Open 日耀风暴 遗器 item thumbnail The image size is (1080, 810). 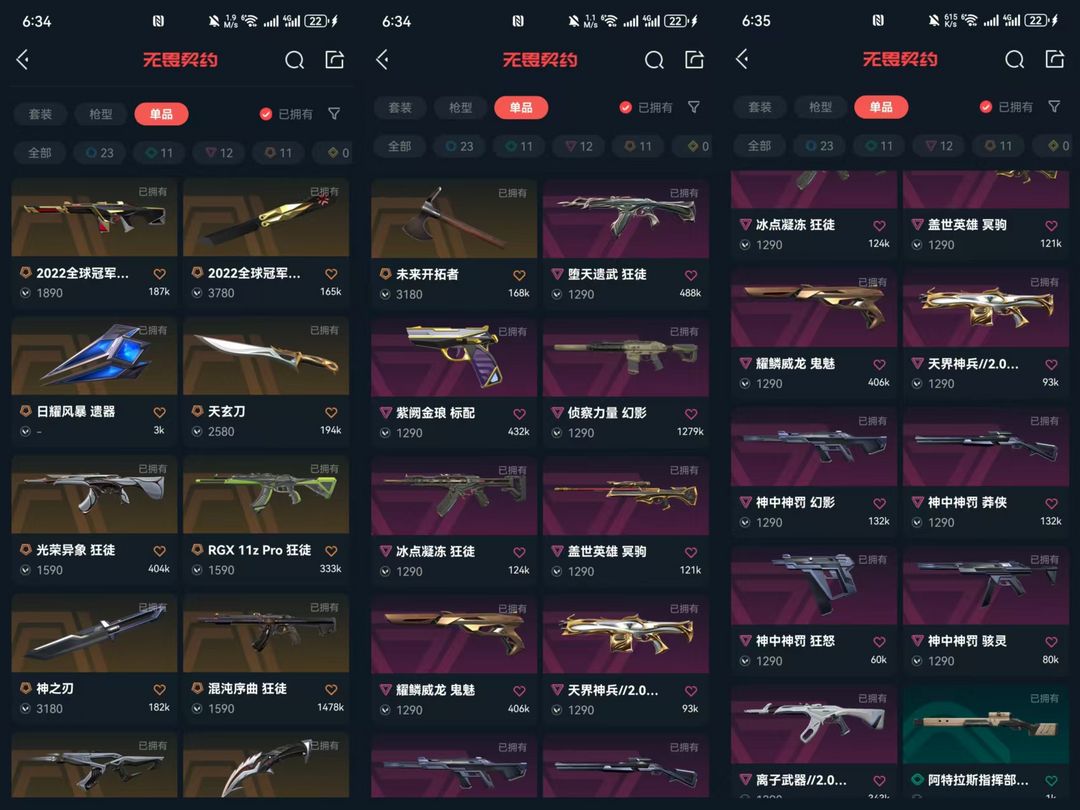point(94,355)
